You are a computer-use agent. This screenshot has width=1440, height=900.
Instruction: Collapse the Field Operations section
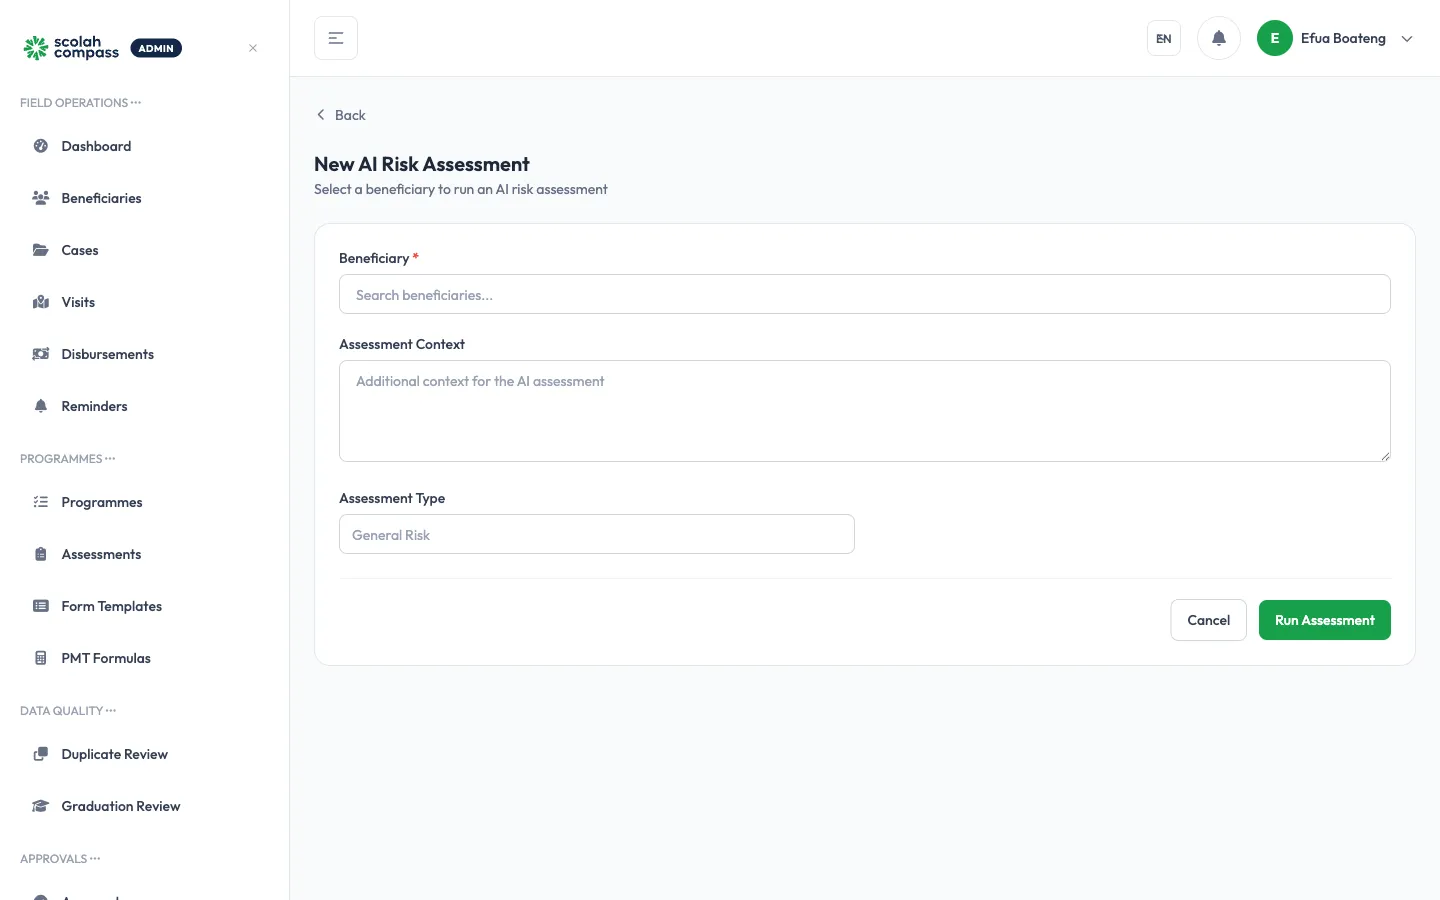pos(80,103)
